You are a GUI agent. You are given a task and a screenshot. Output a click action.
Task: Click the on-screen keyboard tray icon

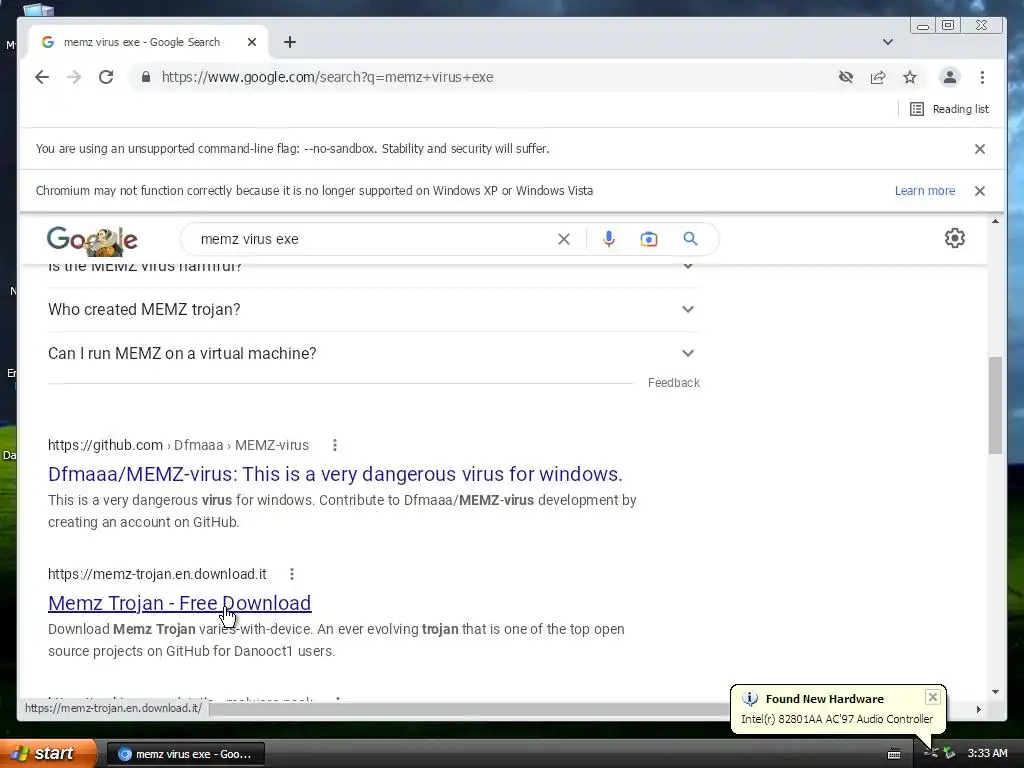tap(894, 754)
